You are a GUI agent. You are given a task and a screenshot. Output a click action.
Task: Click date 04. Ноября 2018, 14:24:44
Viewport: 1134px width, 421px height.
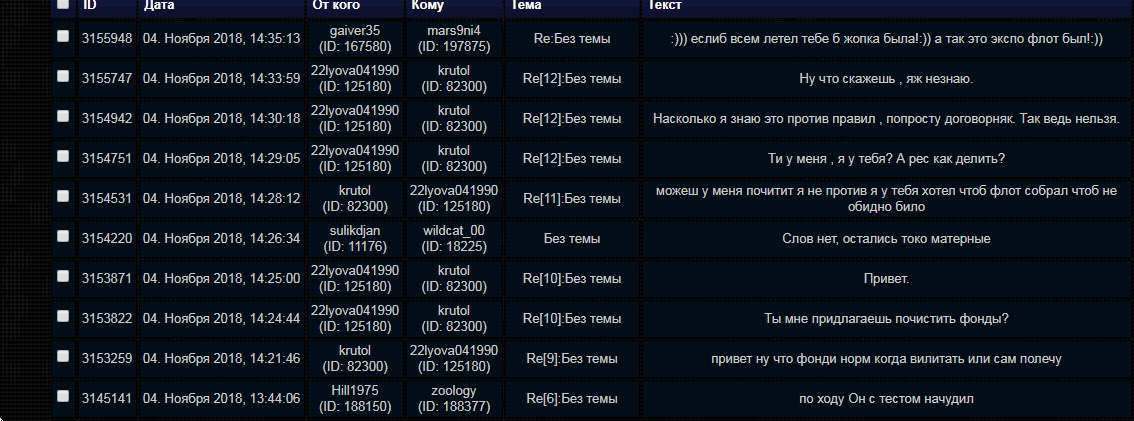click(221, 318)
